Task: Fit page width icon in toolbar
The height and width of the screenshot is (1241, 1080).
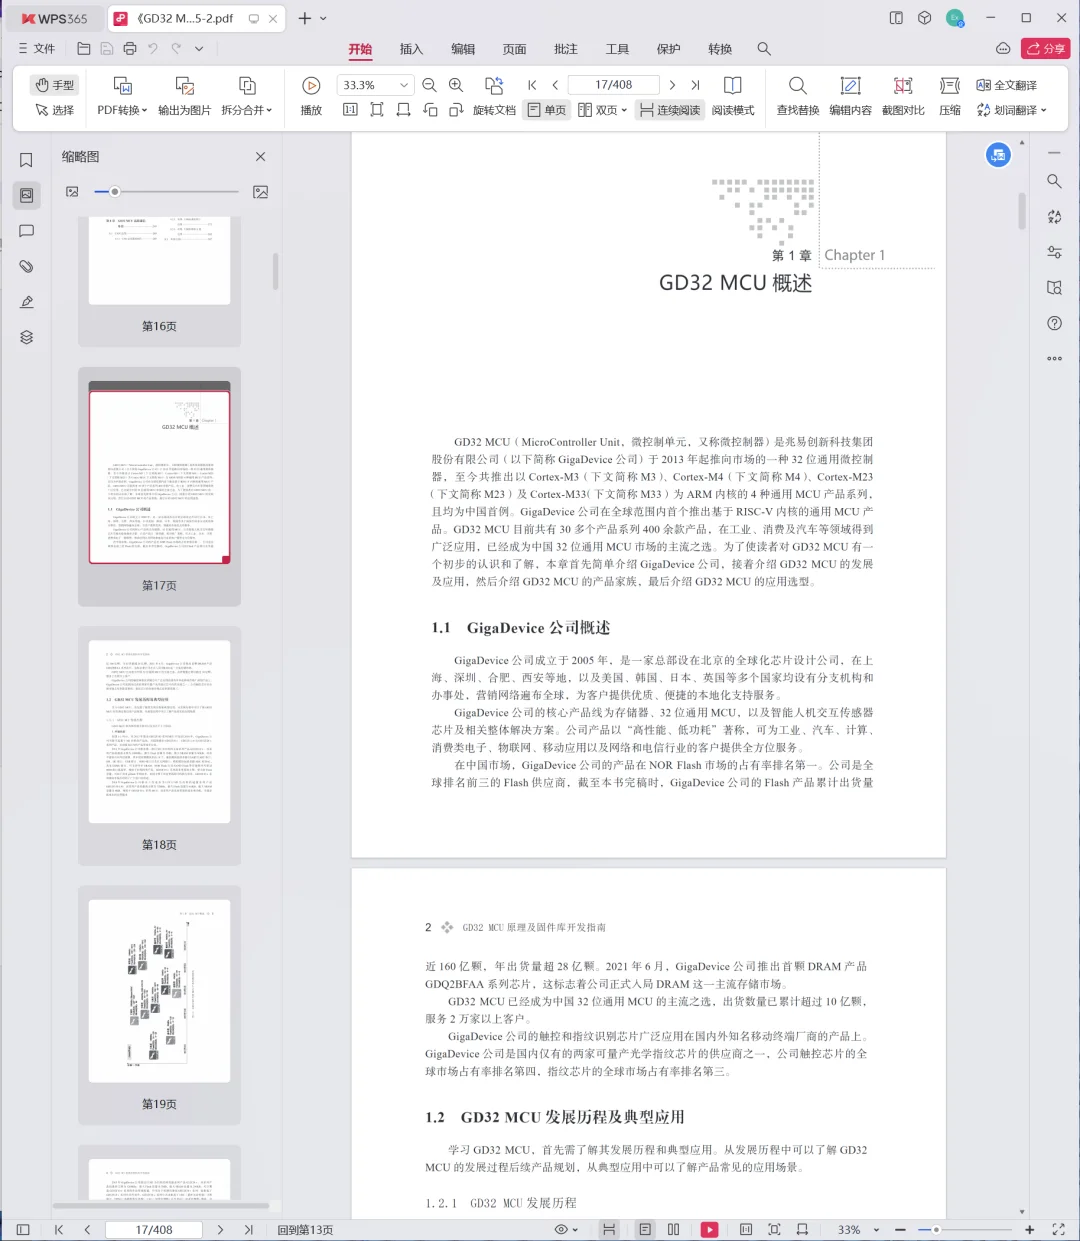Action: tap(403, 110)
